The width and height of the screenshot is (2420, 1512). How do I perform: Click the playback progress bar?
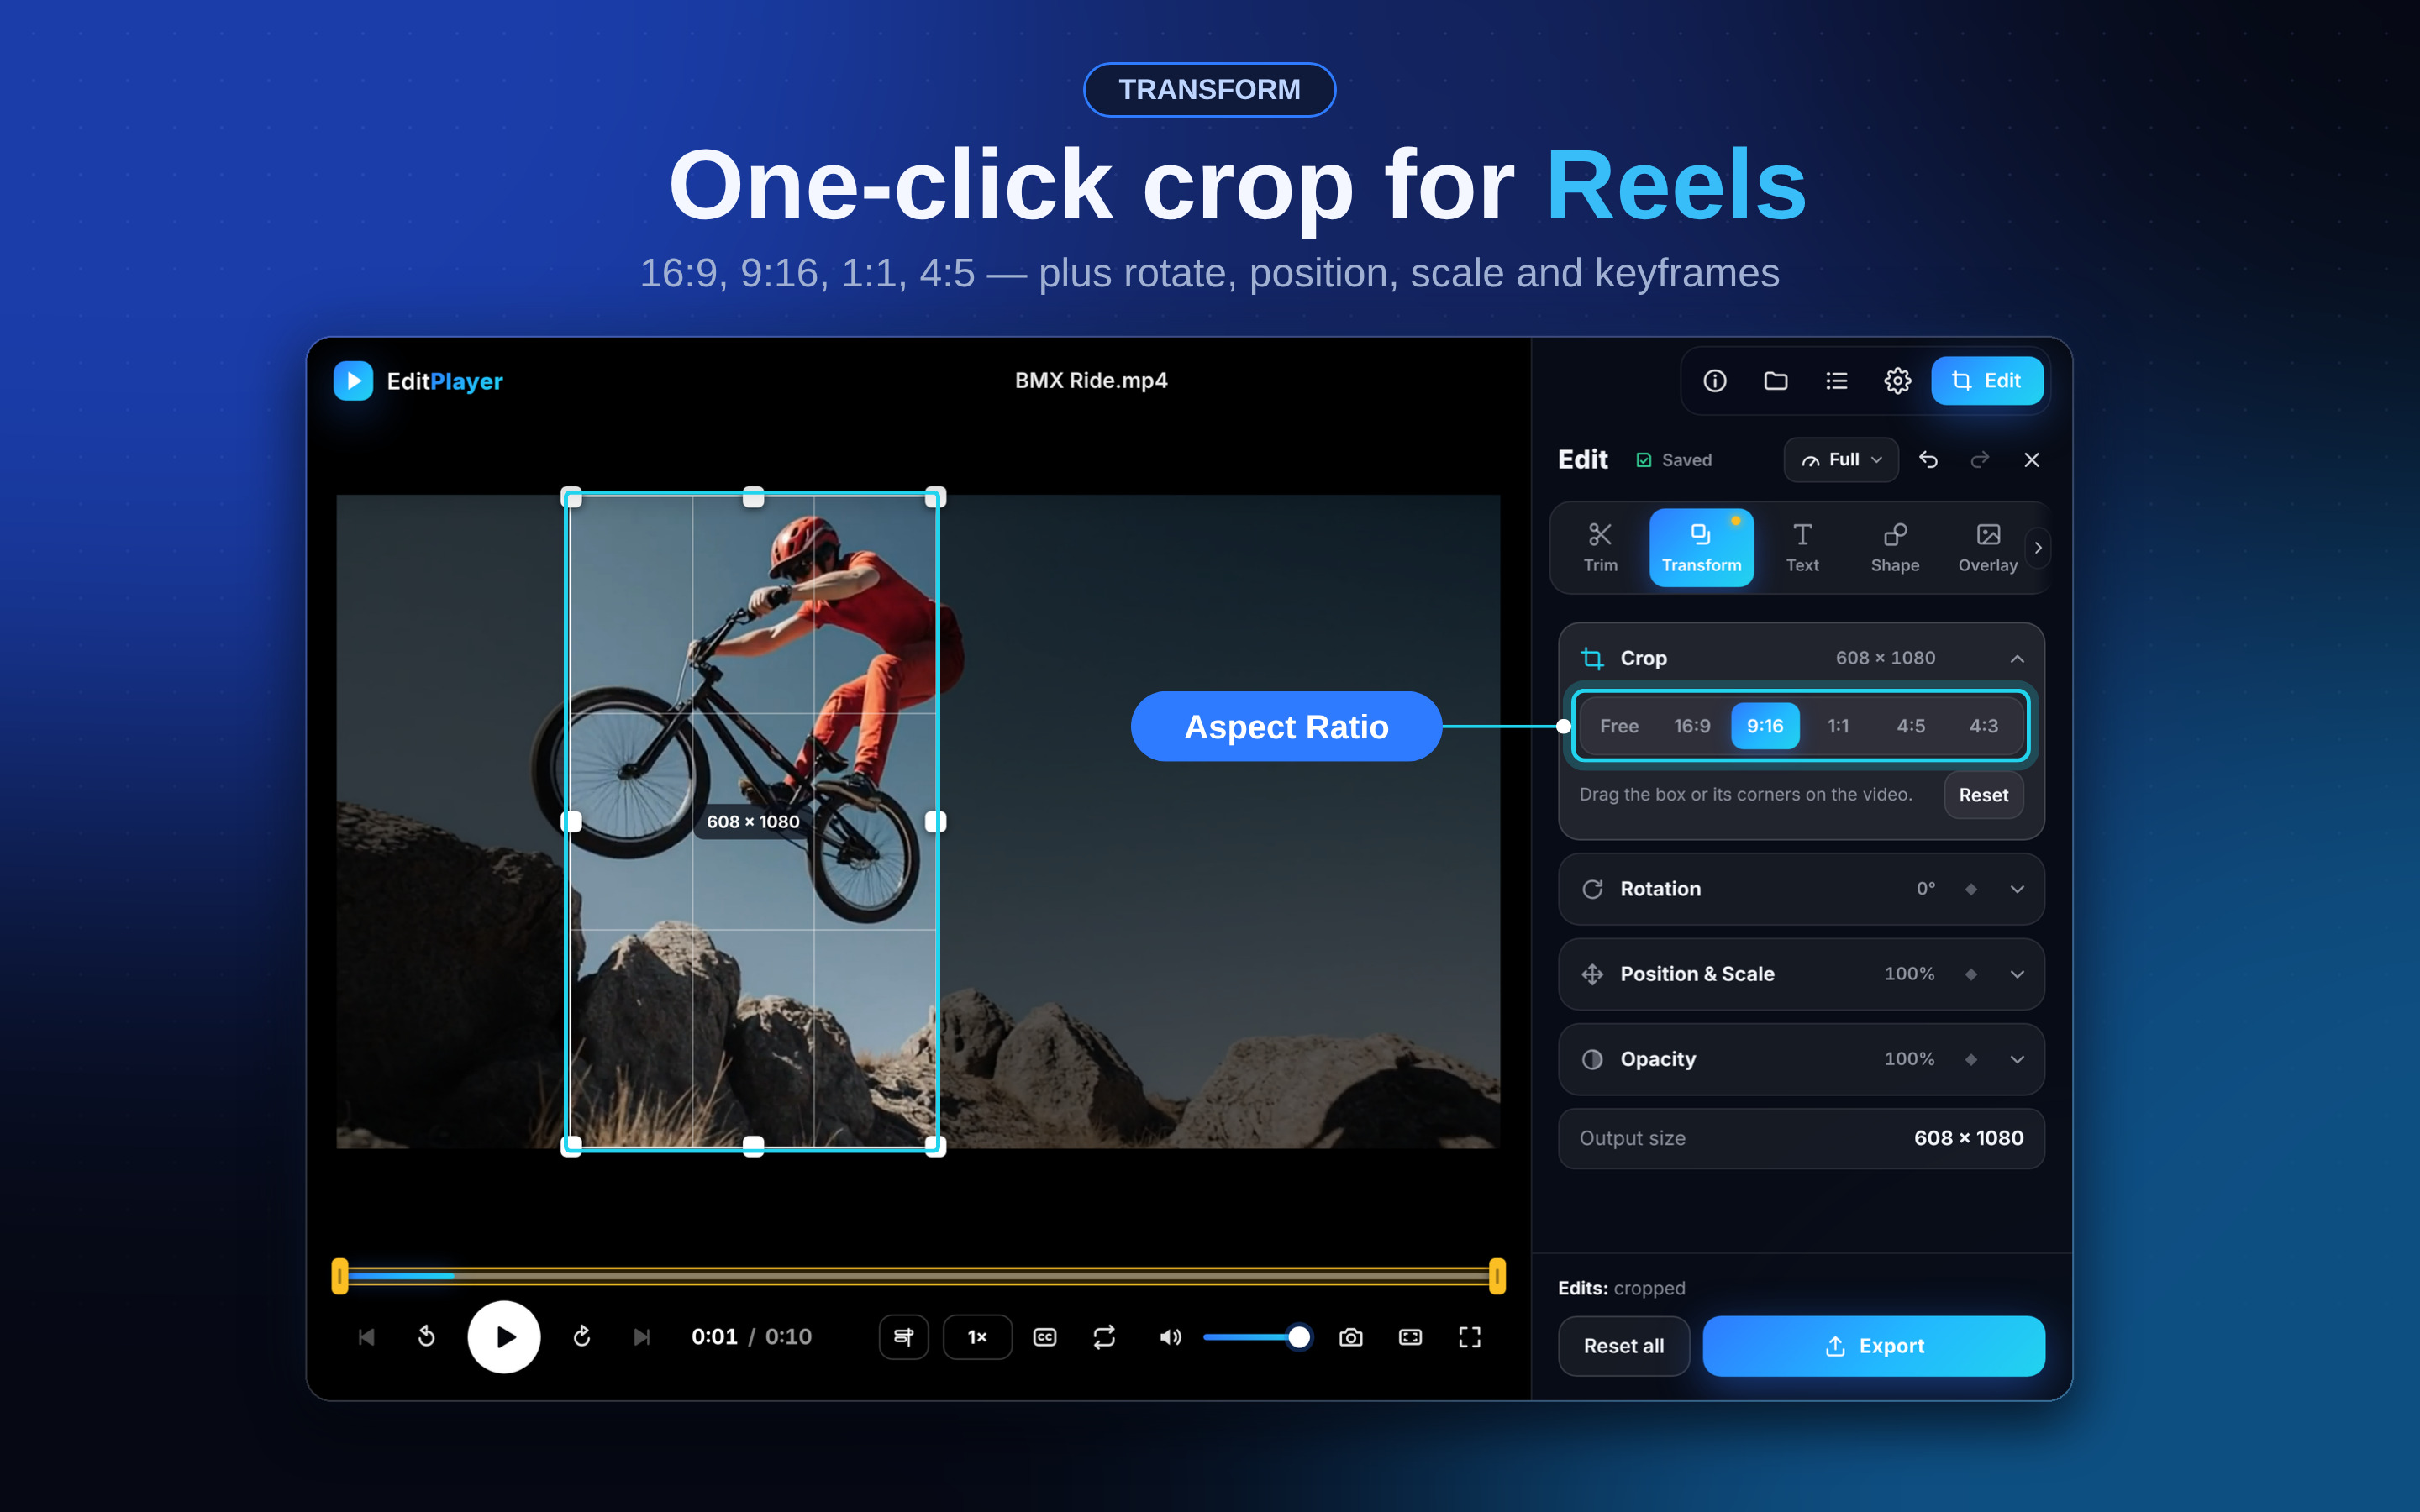[918, 1276]
